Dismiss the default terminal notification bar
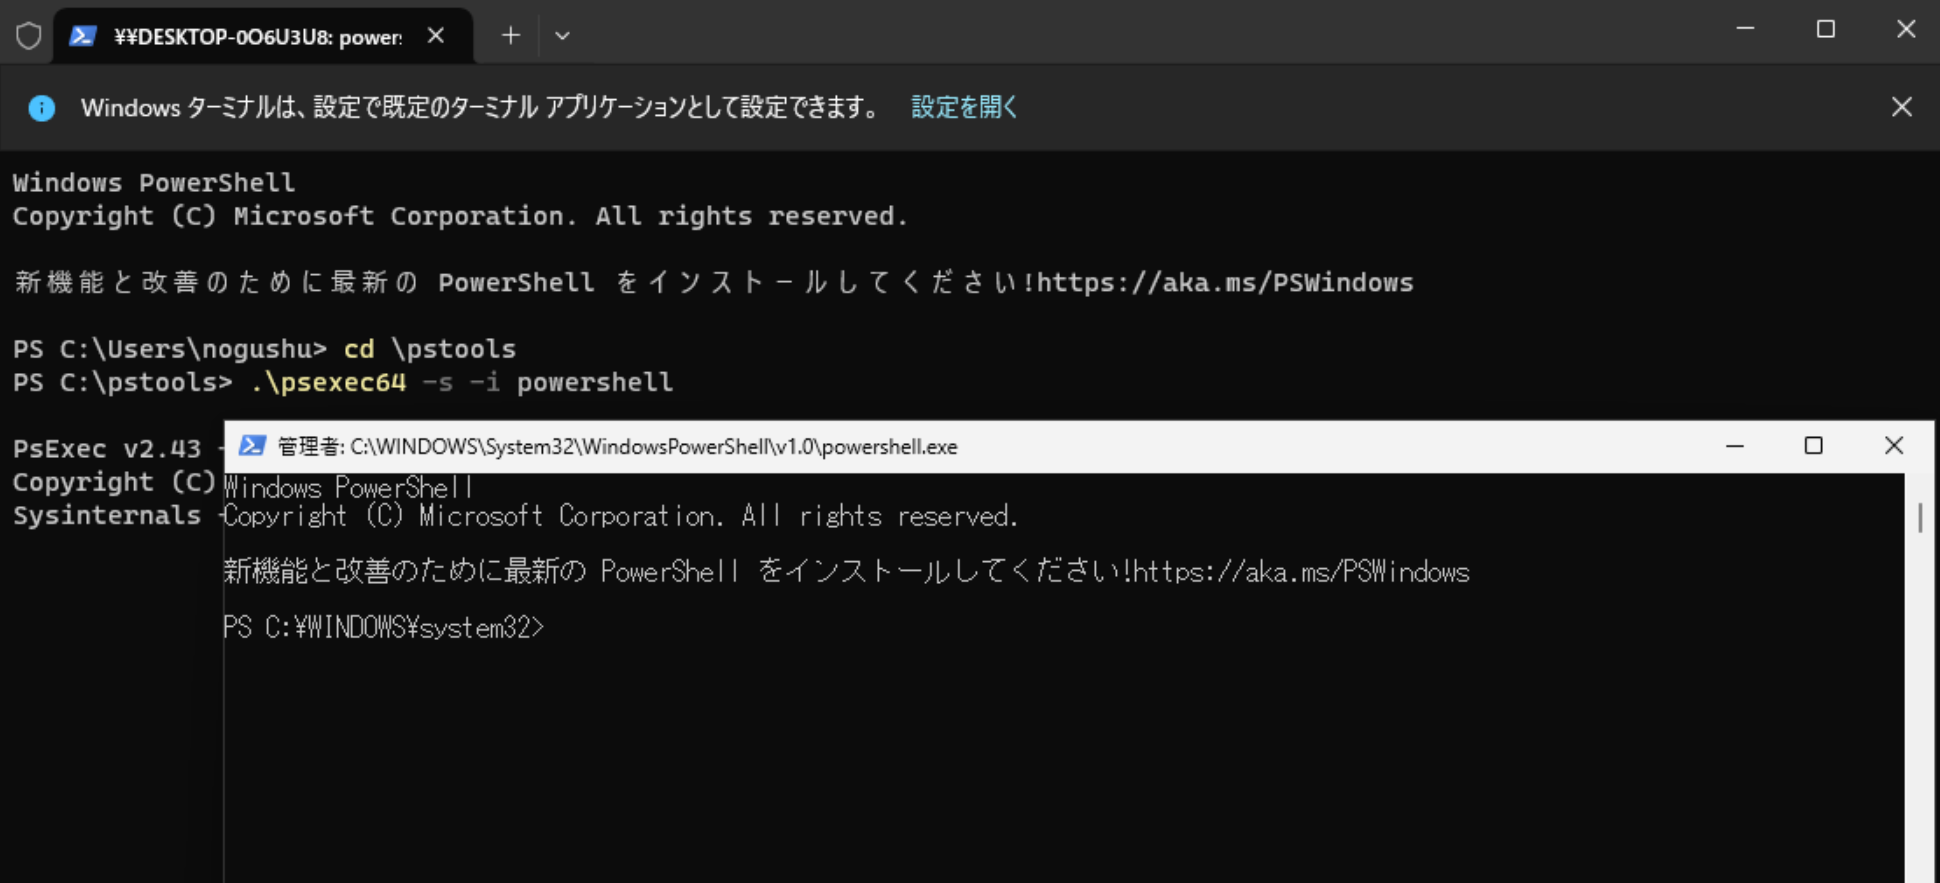1940x883 pixels. tap(1902, 107)
